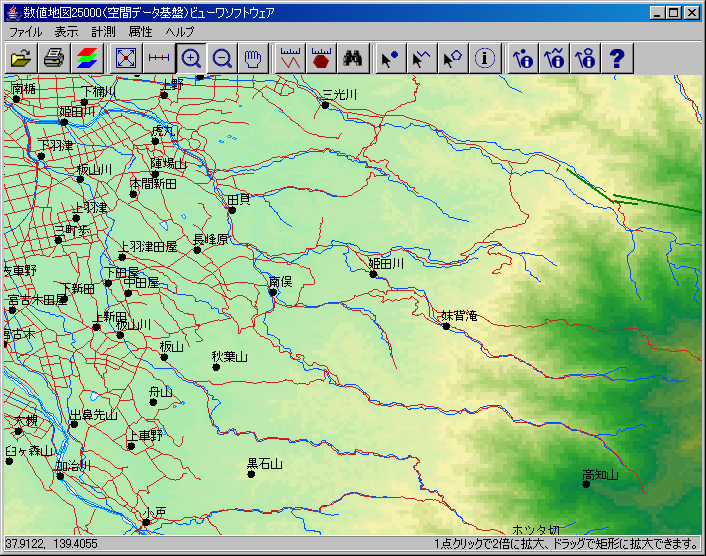This screenshot has height=556, width=706.
Task: Click the fit-to-window full extent icon
Action: [x=126, y=59]
